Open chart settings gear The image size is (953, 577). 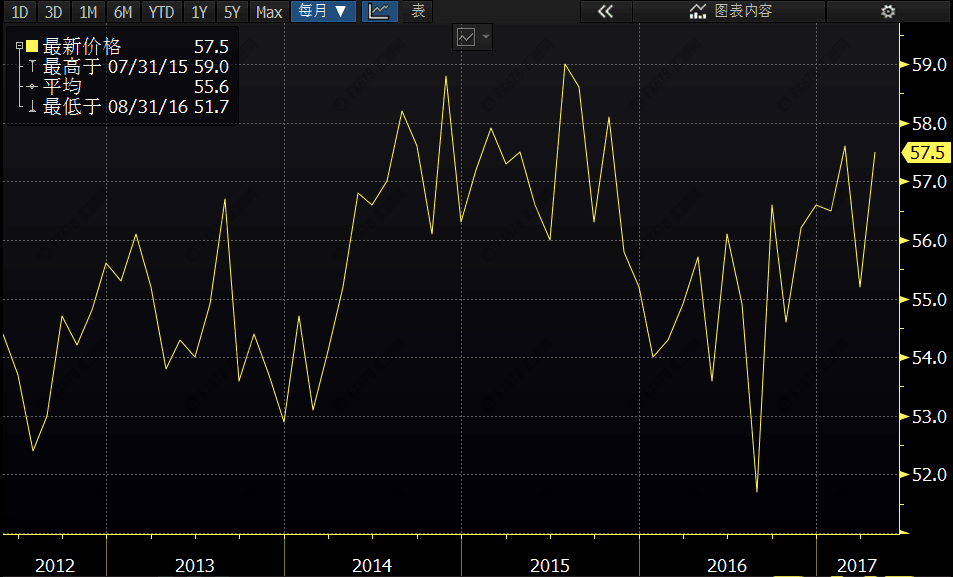coord(888,12)
